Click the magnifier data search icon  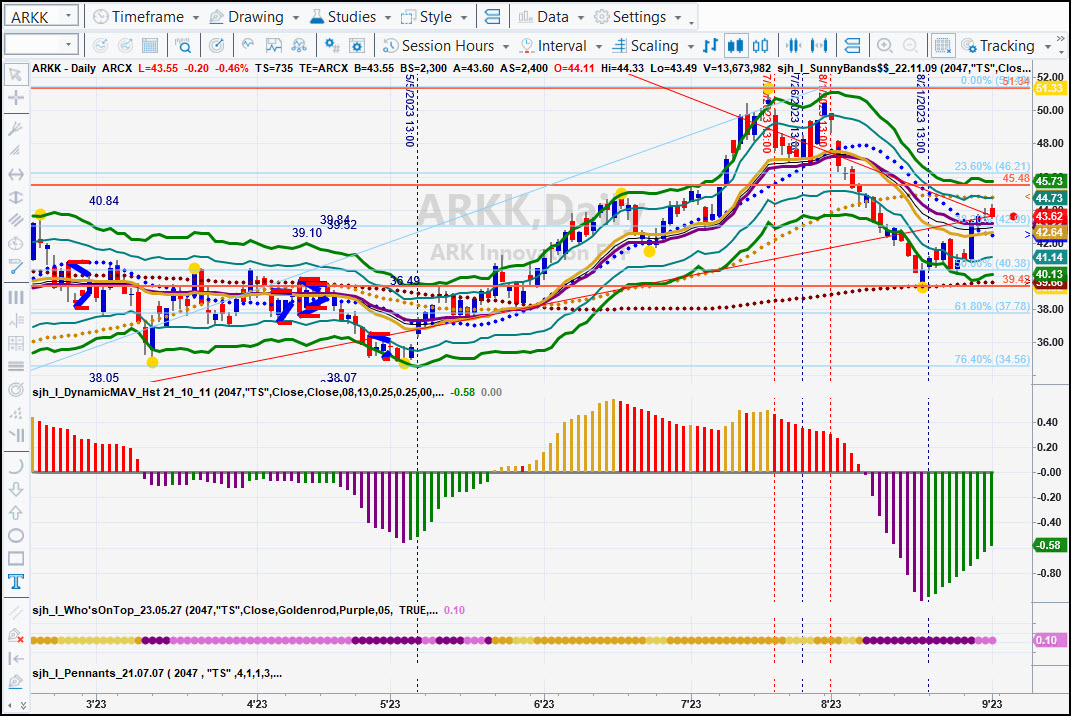tap(183, 46)
